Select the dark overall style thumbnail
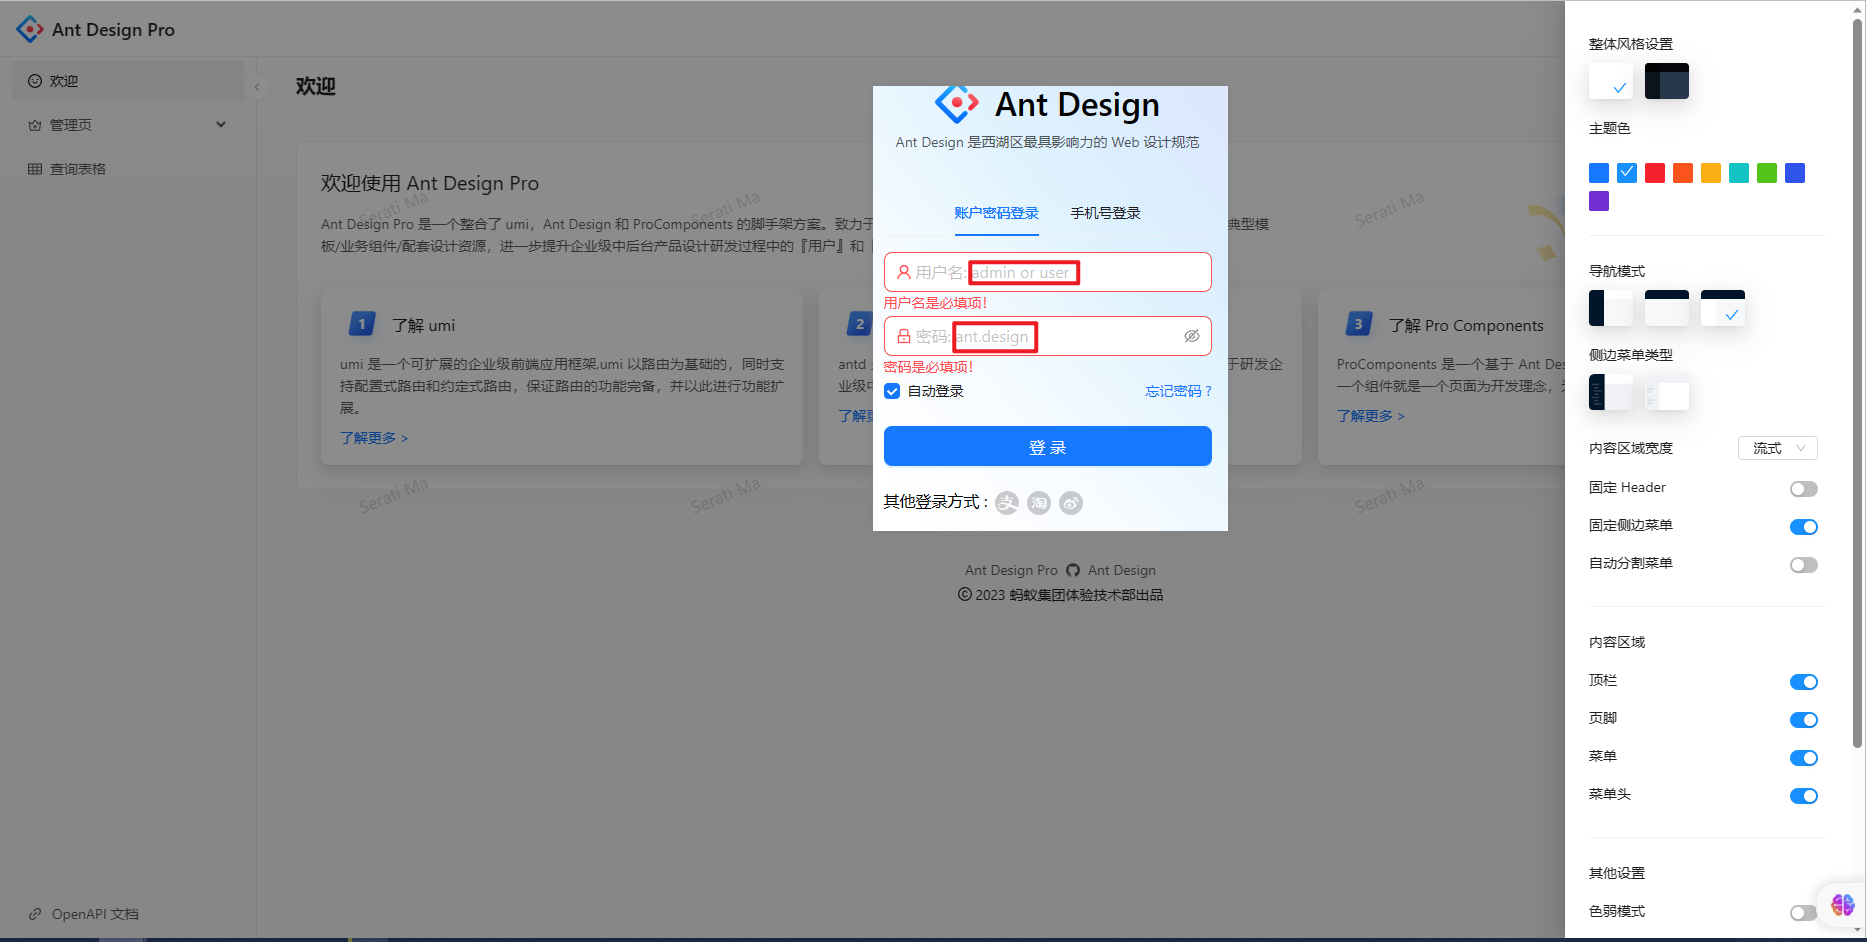Image resolution: width=1867 pixels, height=942 pixels. [x=1666, y=81]
